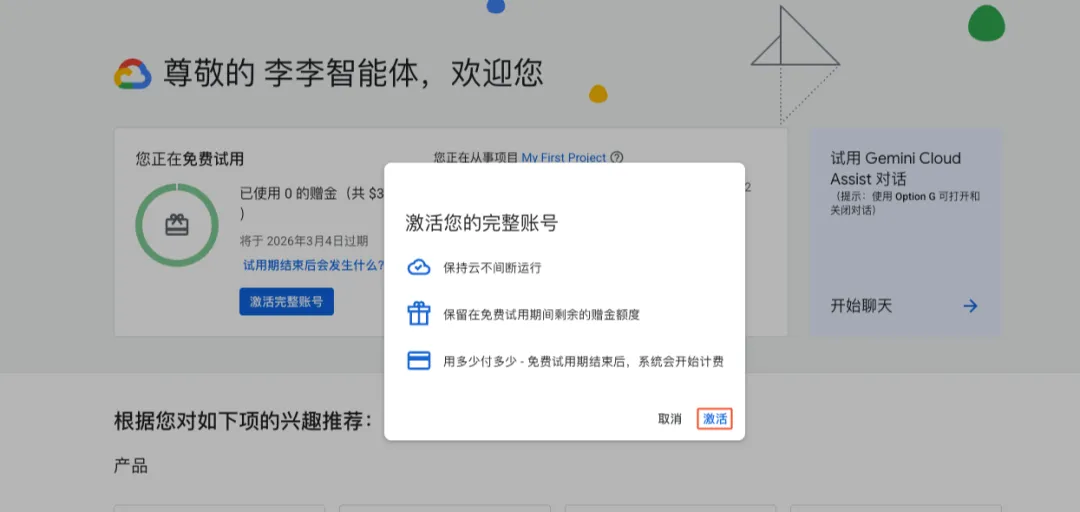Click the 用多少付多少 billing notice text
1080x512 pixels.
pyautogui.click(x=583, y=361)
